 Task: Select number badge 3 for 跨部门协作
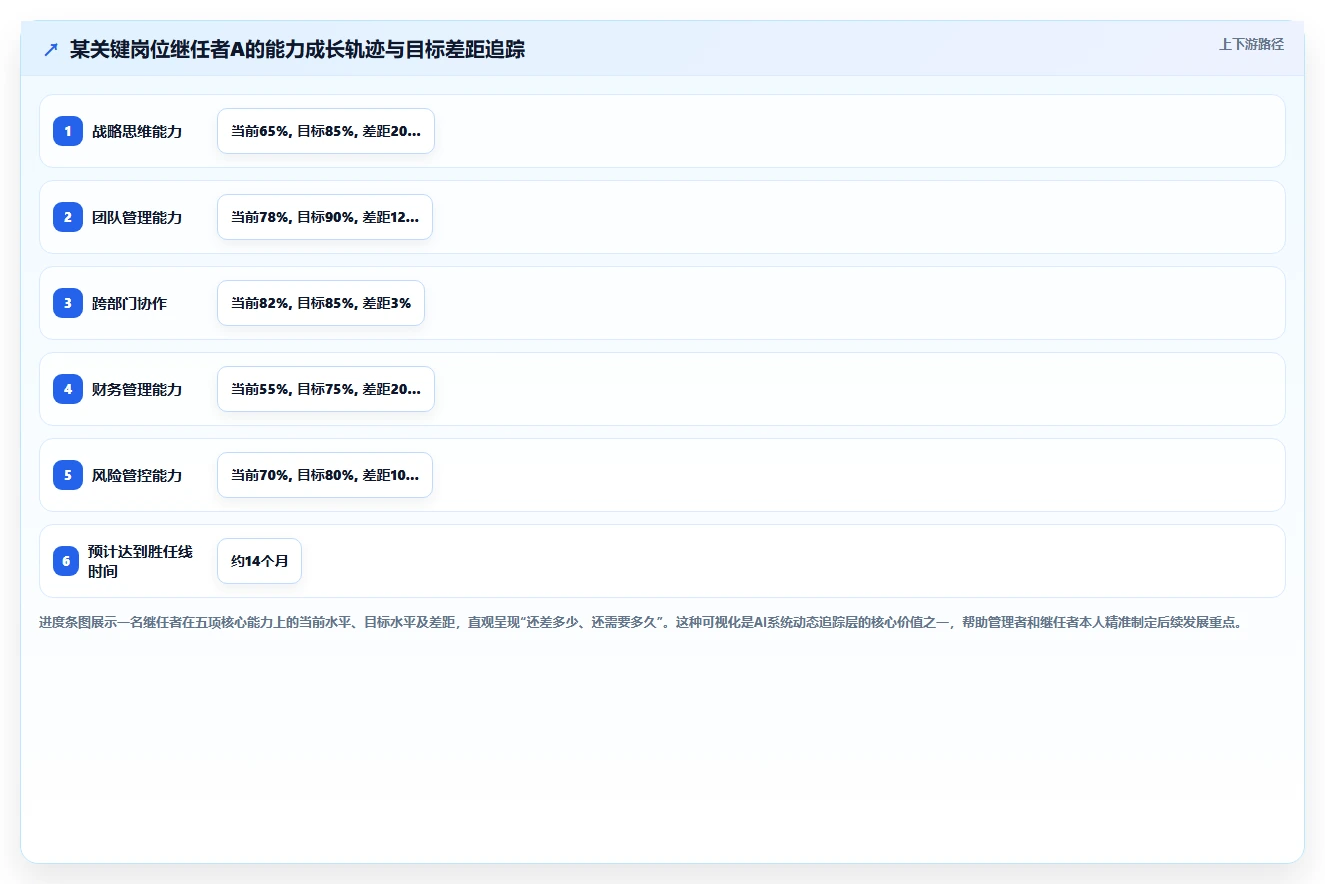tap(68, 303)
